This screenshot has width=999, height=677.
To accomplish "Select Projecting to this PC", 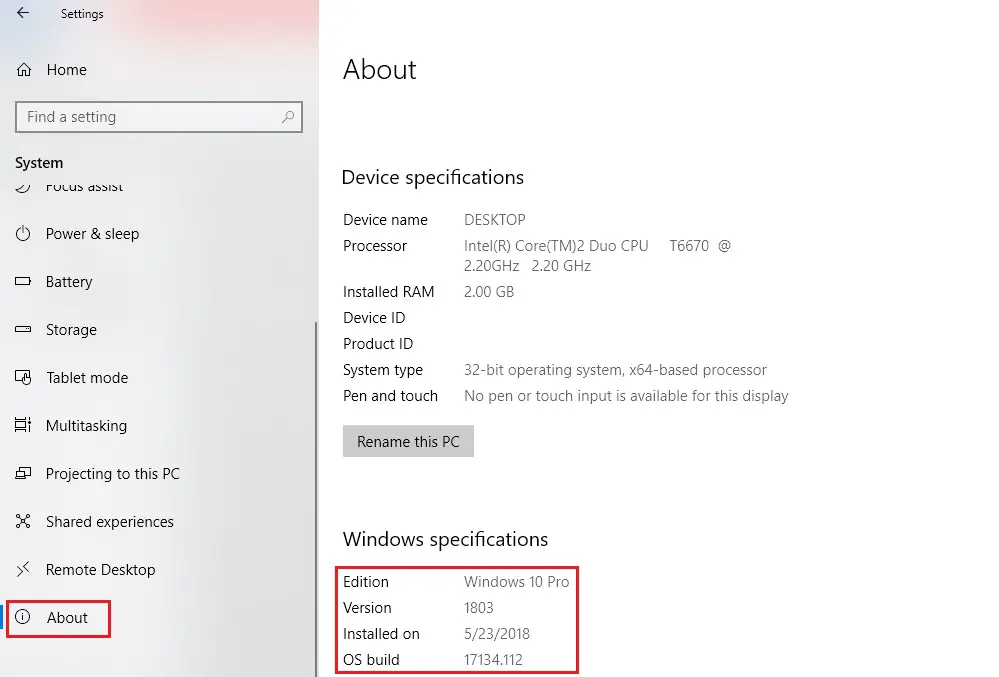I will tap(113, 474).
